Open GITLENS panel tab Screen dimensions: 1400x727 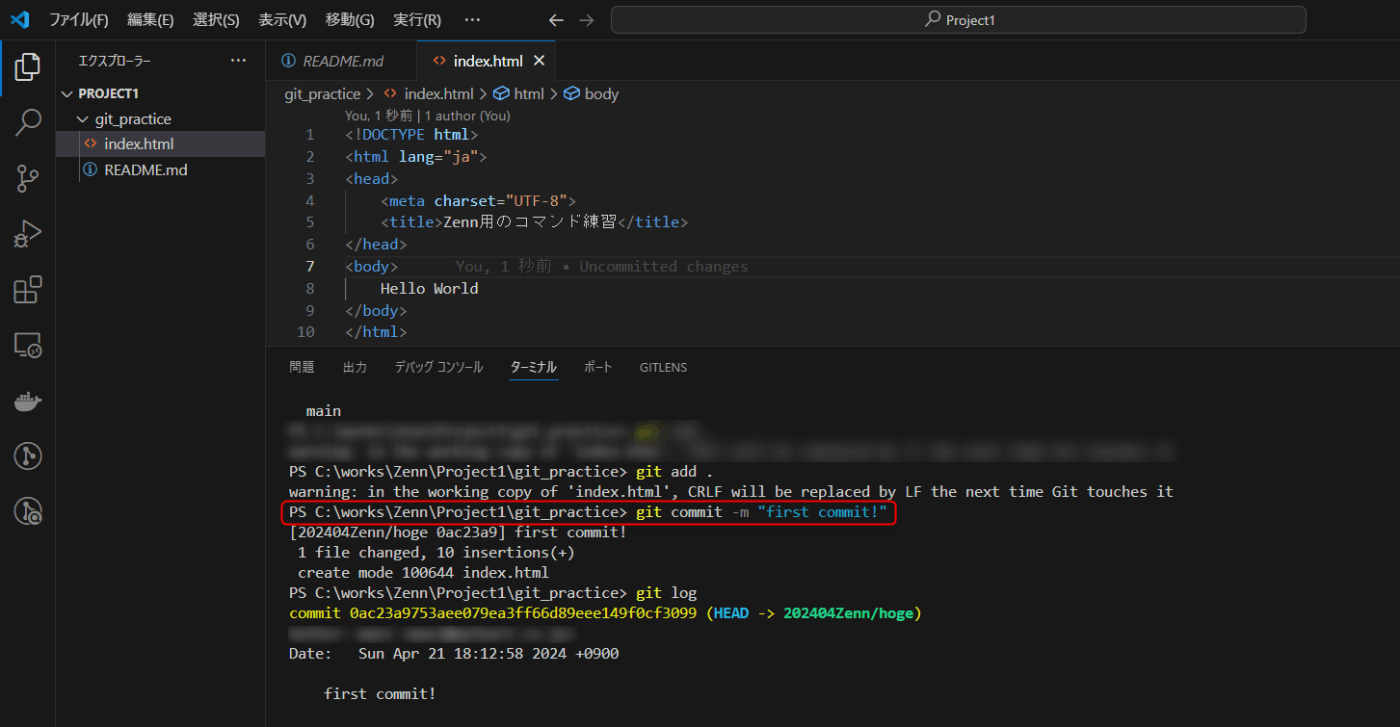[x=663, y=367]
